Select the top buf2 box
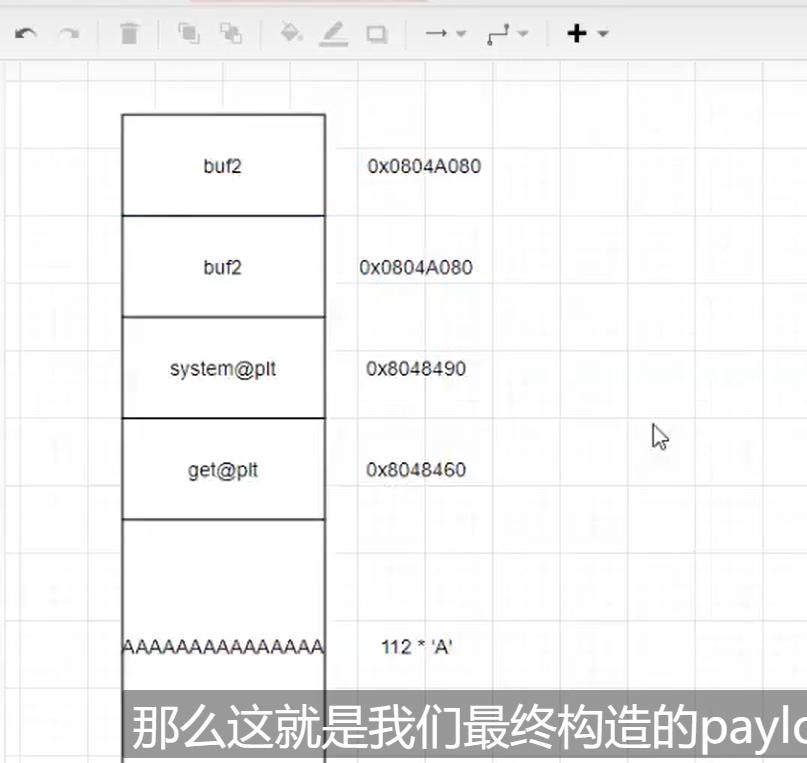807x763 pixels. click(x=223, y=166)
